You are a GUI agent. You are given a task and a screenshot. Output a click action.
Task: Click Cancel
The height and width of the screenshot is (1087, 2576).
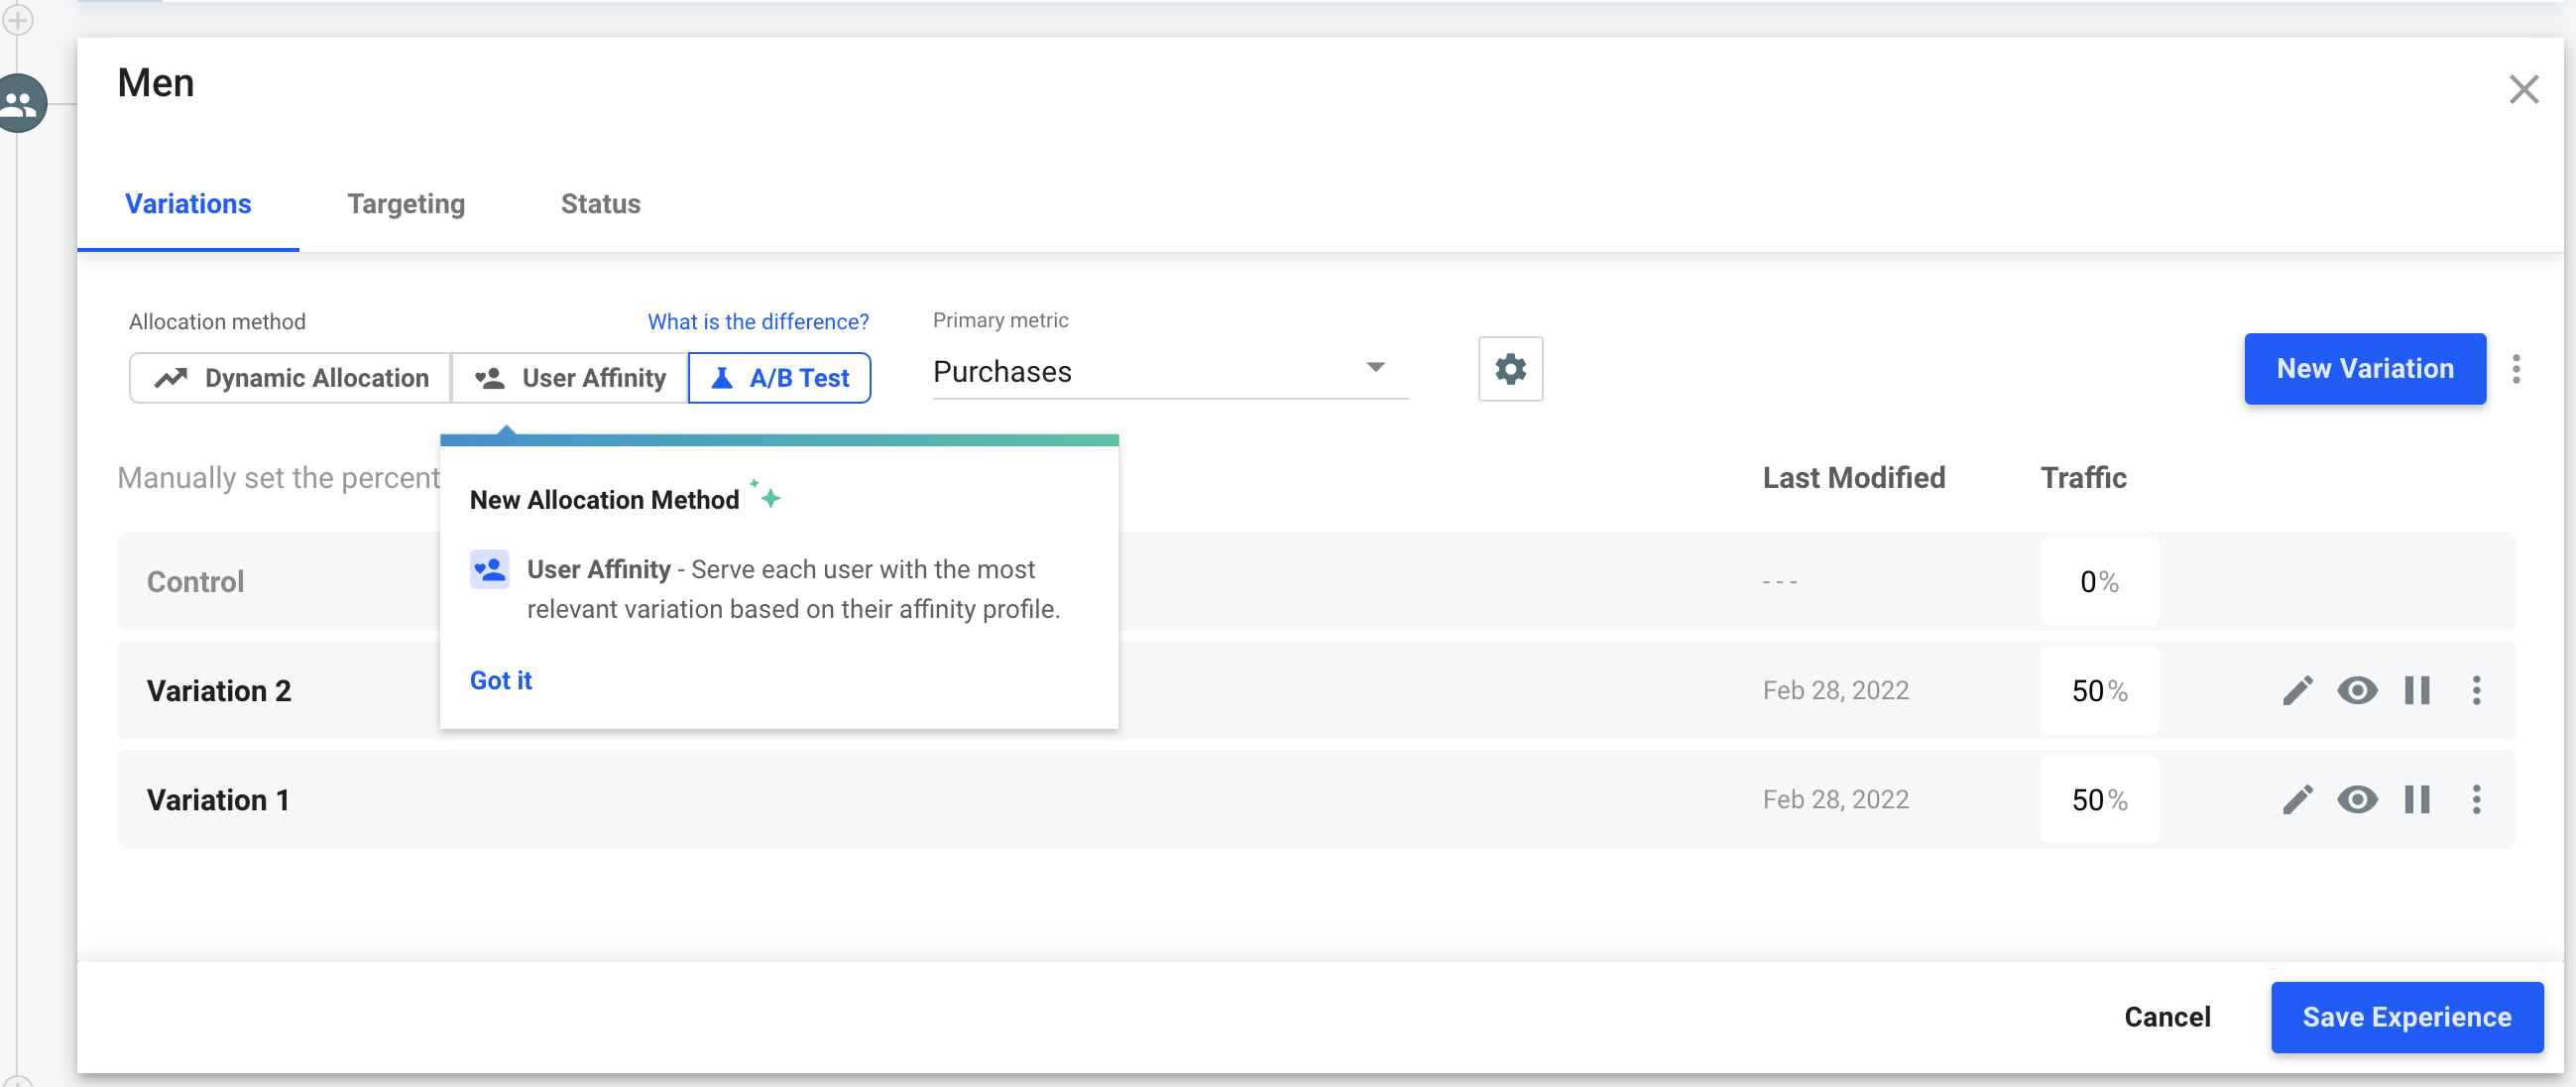[x=2167, y=1017]
